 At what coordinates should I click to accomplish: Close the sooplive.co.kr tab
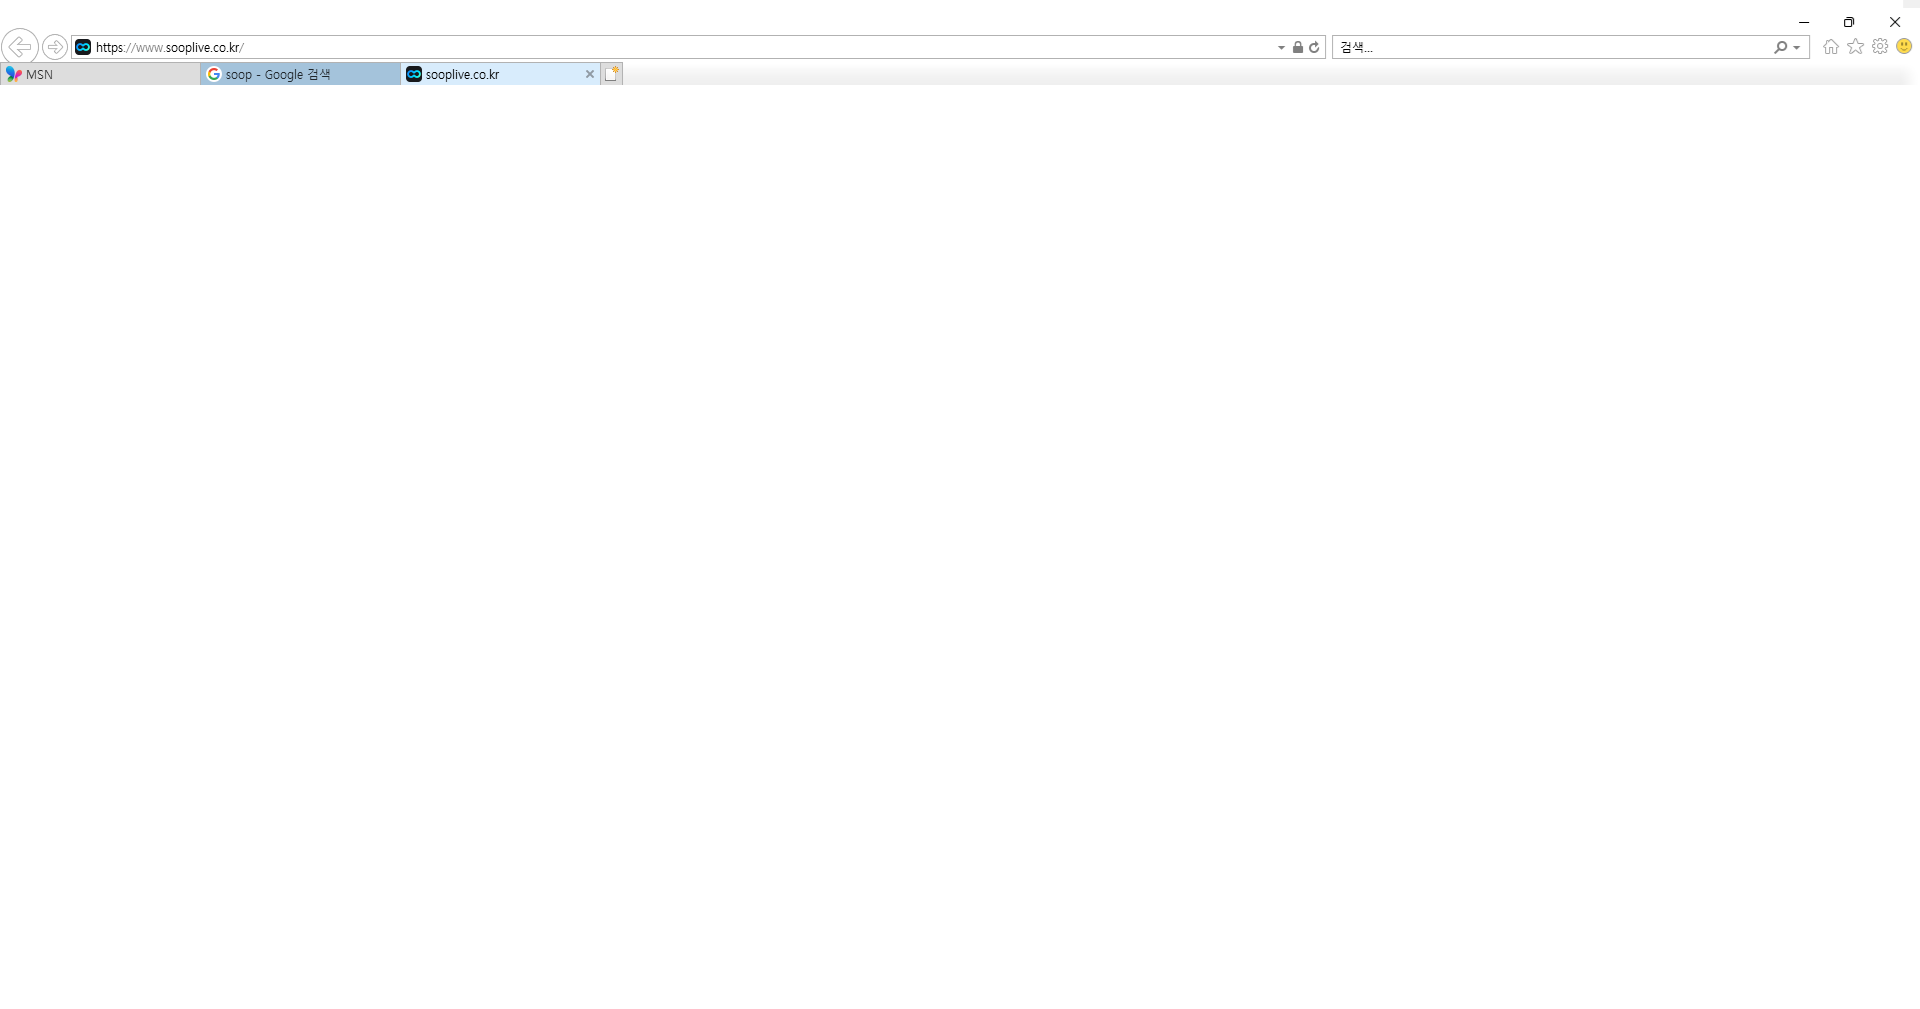pos(590,74)
